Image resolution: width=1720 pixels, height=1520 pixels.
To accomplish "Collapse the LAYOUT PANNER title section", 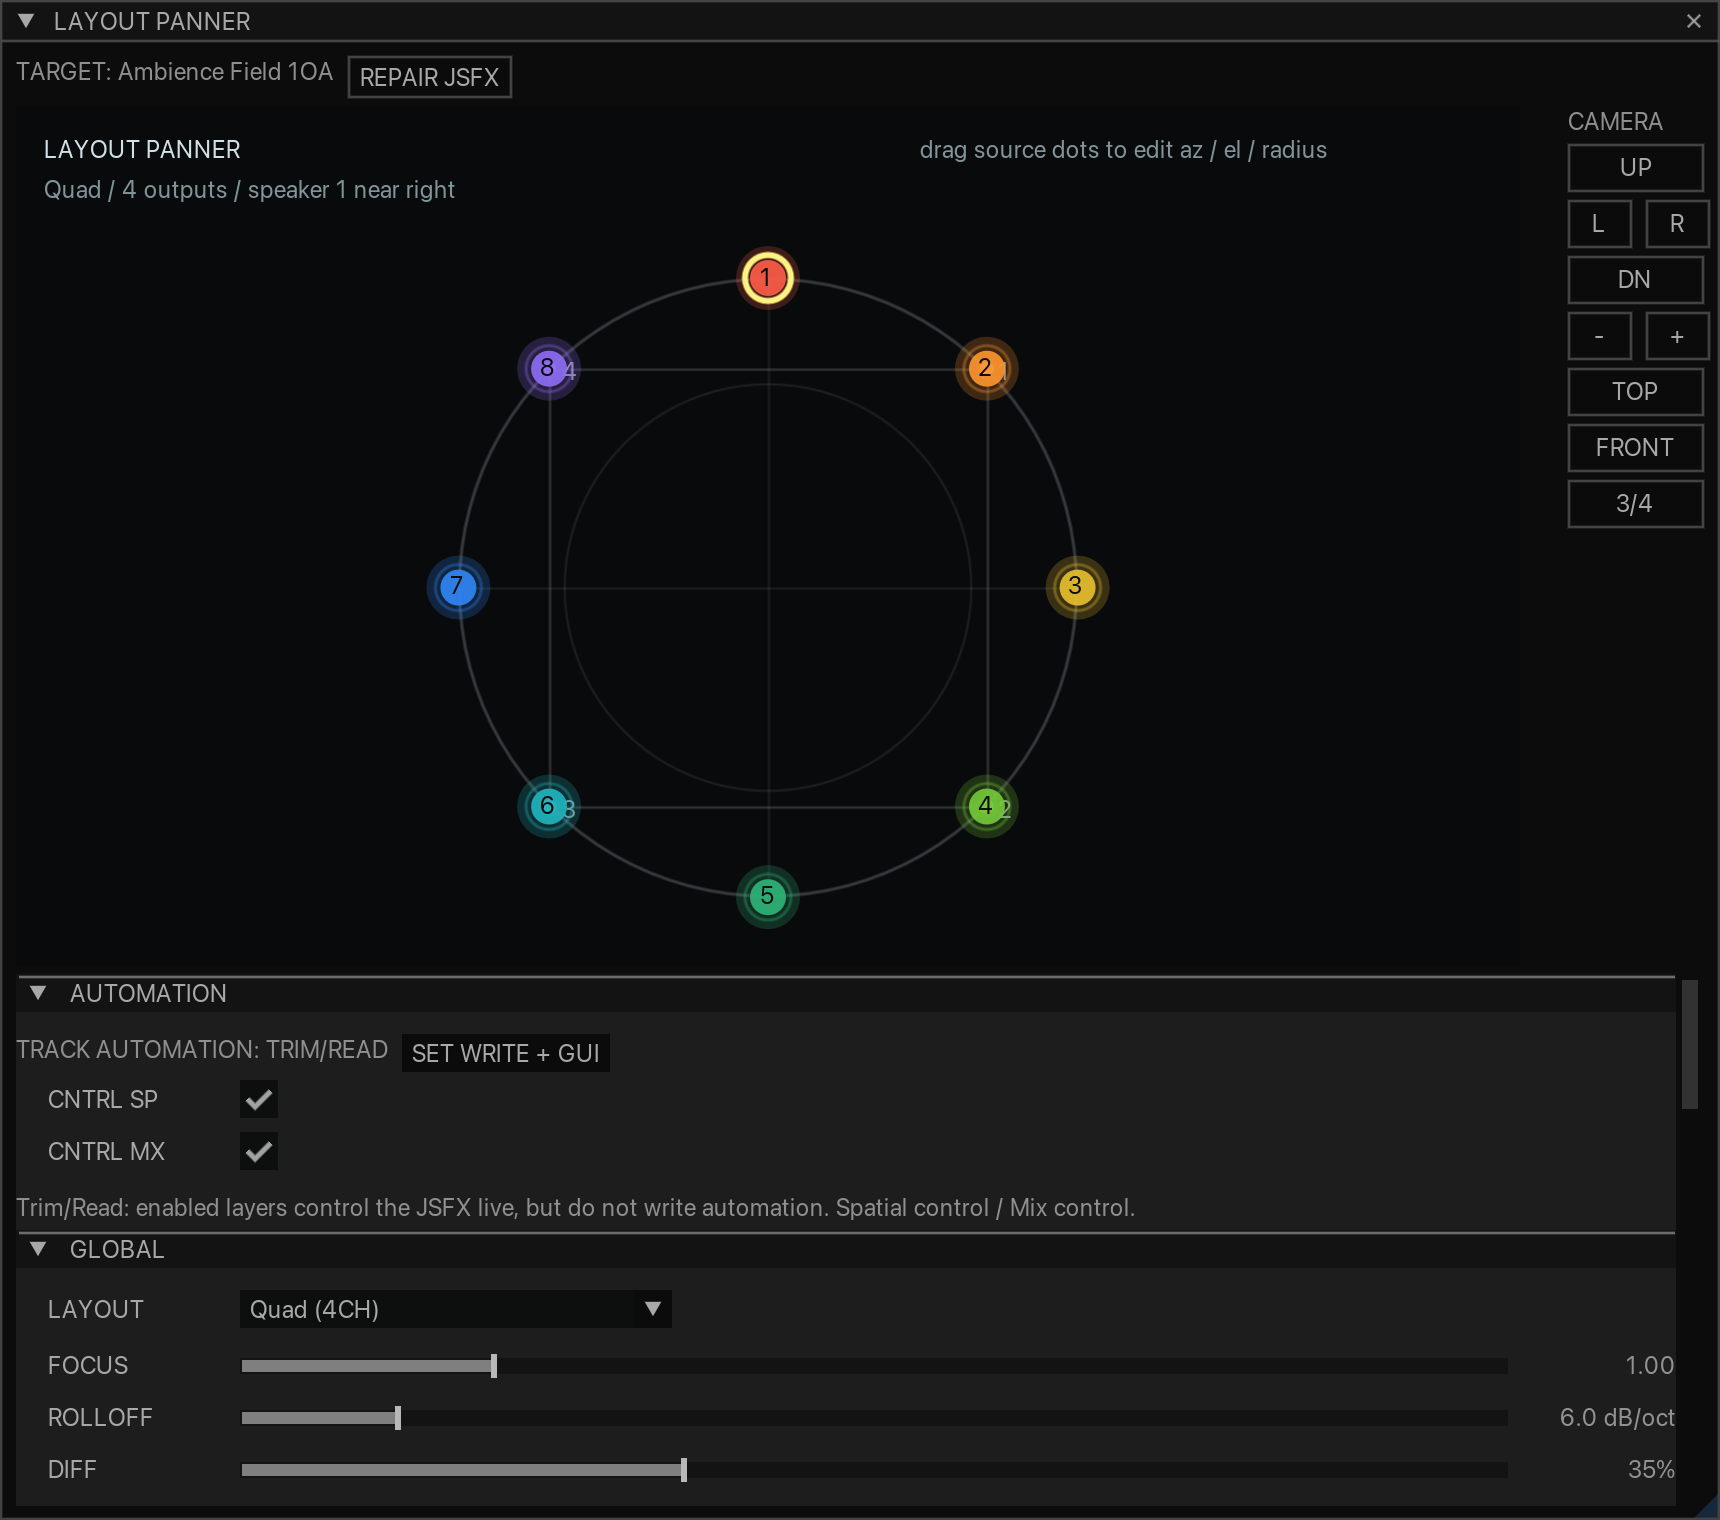I will 27,21.
